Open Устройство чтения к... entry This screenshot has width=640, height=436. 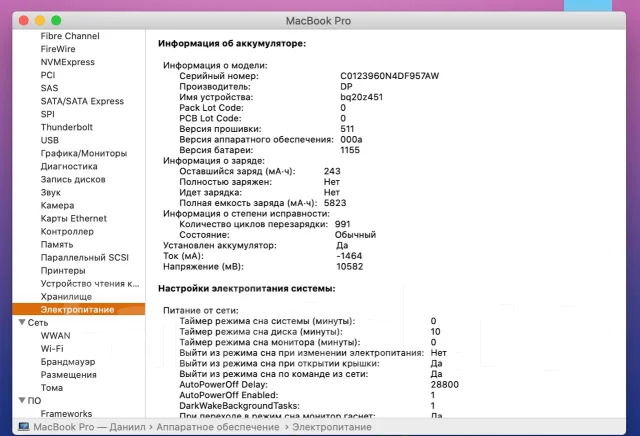(x=90, y=284)
